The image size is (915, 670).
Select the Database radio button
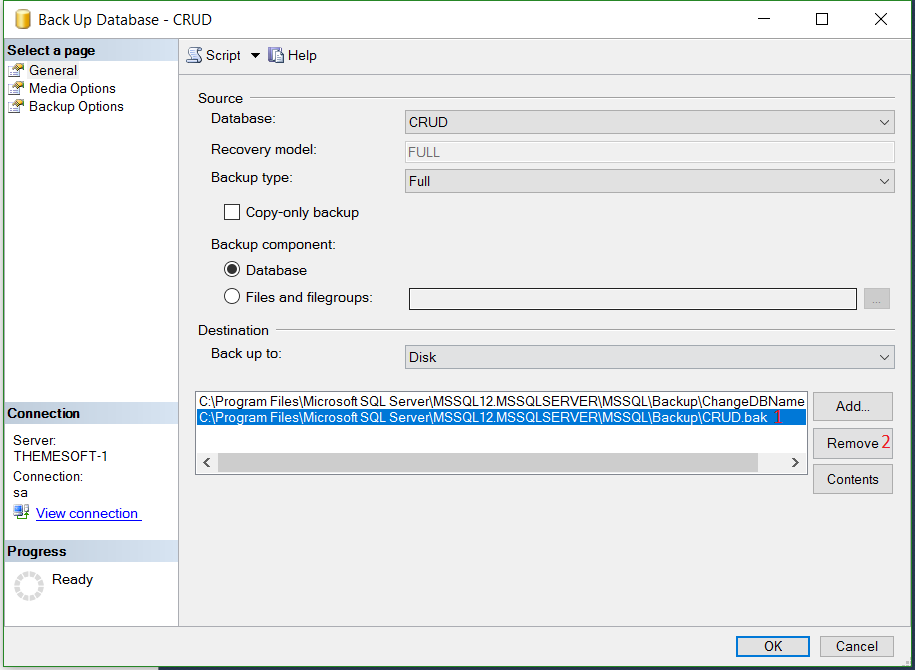tap(232, 270)
